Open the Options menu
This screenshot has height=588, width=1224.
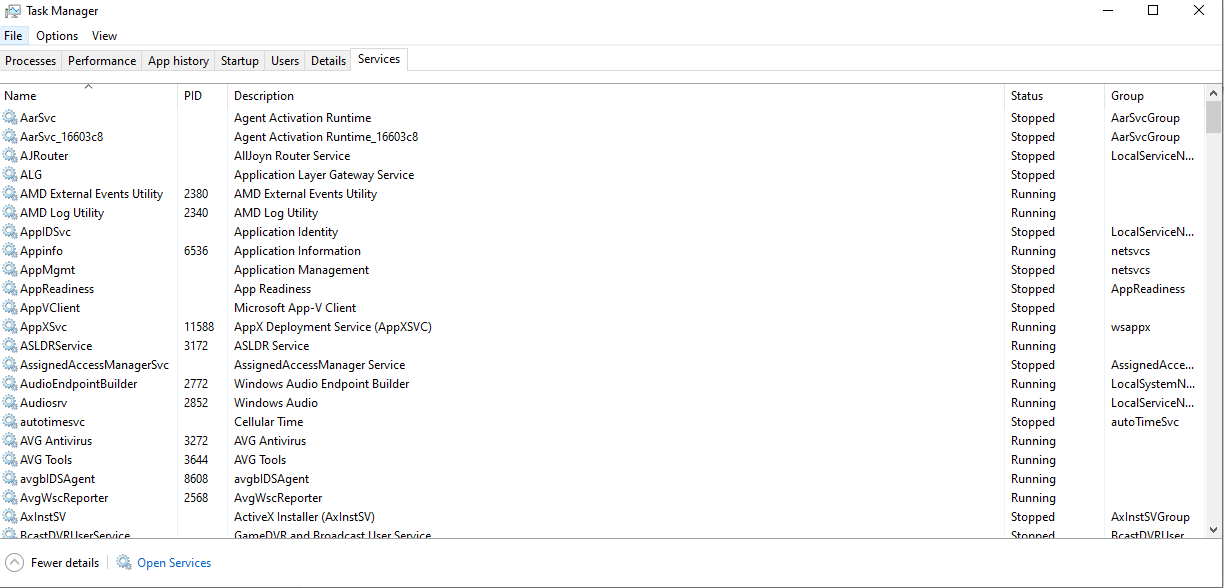coord(57,36)
